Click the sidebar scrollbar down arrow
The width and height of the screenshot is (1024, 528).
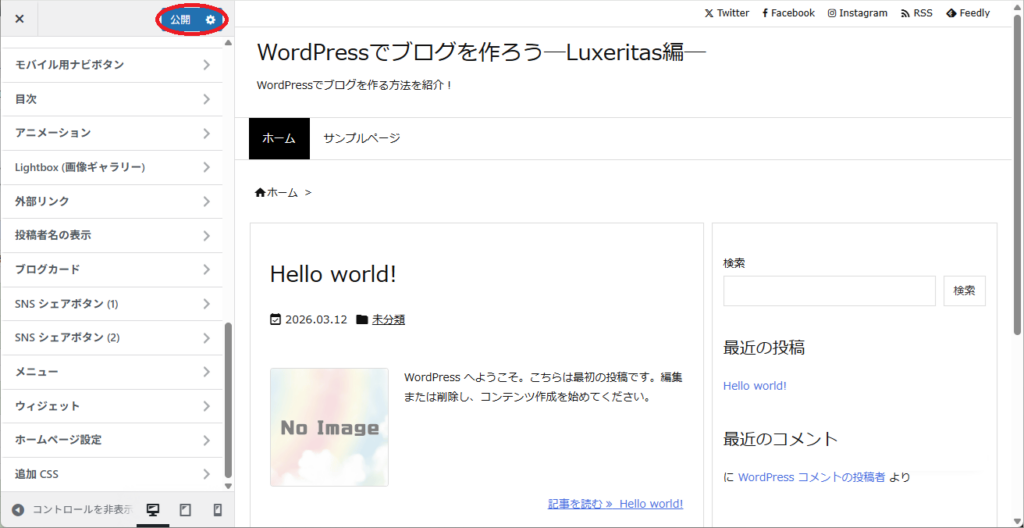(228, 486)
